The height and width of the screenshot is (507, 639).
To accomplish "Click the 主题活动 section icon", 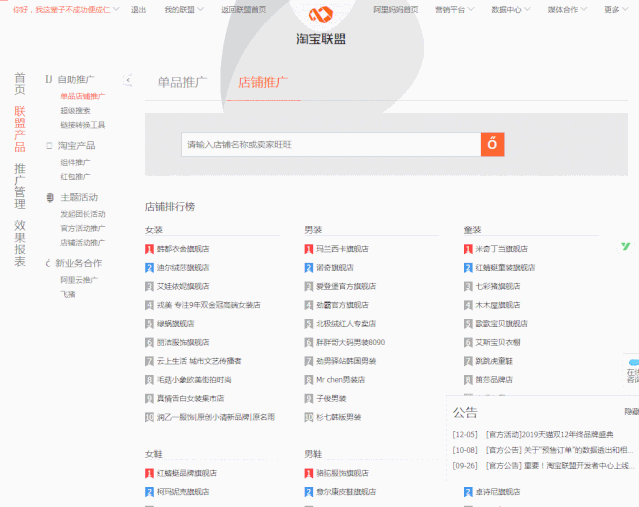I will 48,197.
